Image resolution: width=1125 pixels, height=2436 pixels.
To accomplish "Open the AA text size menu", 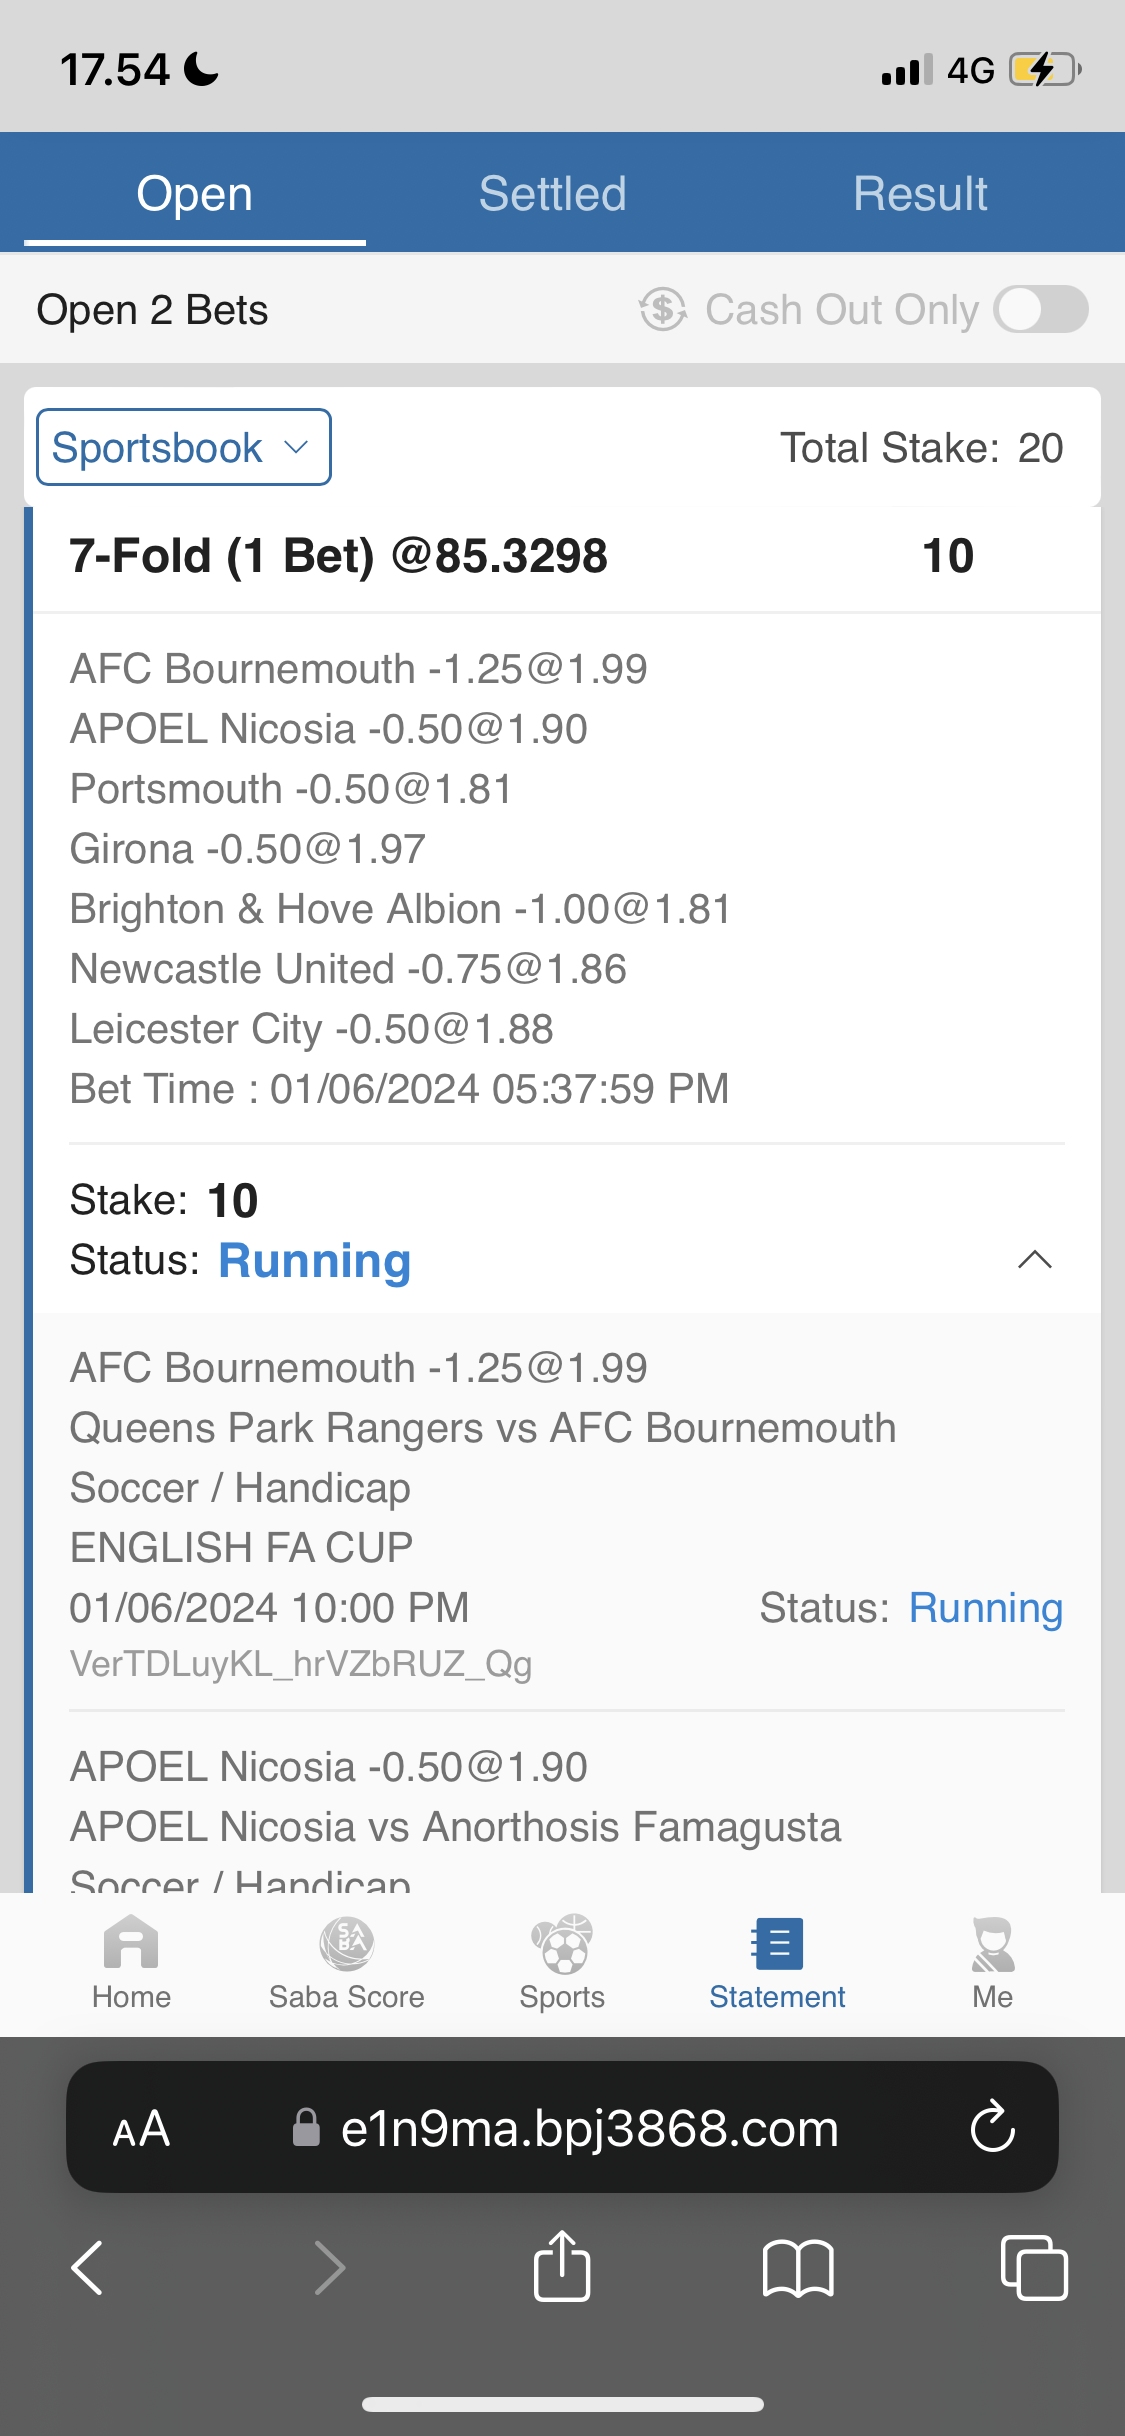I will (141, 2128).
